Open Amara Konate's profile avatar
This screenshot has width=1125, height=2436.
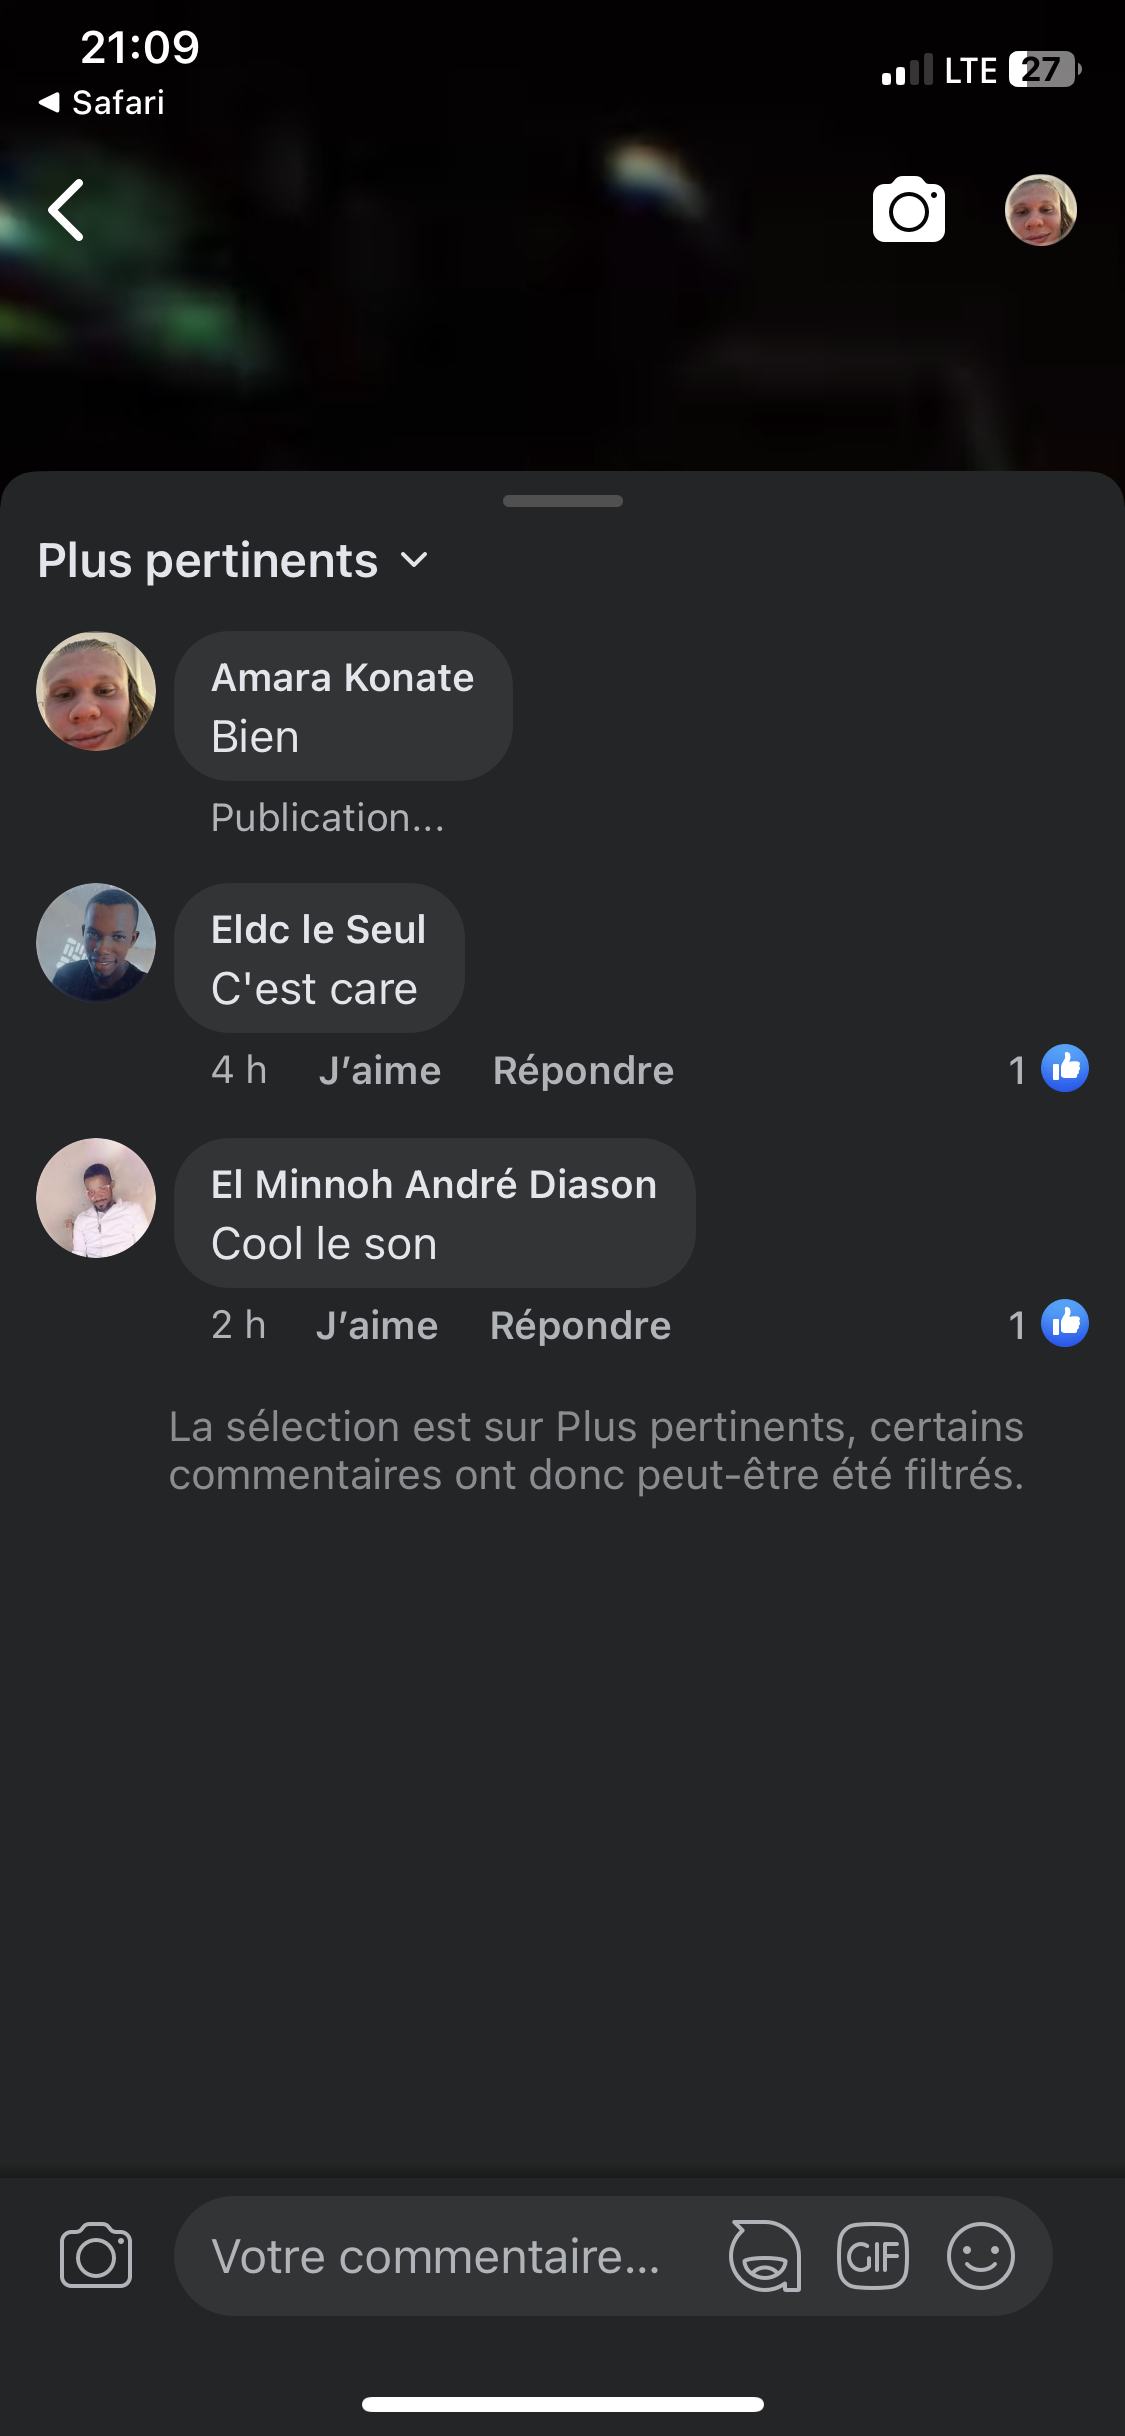pyautogui.click(x=96, y=691)
